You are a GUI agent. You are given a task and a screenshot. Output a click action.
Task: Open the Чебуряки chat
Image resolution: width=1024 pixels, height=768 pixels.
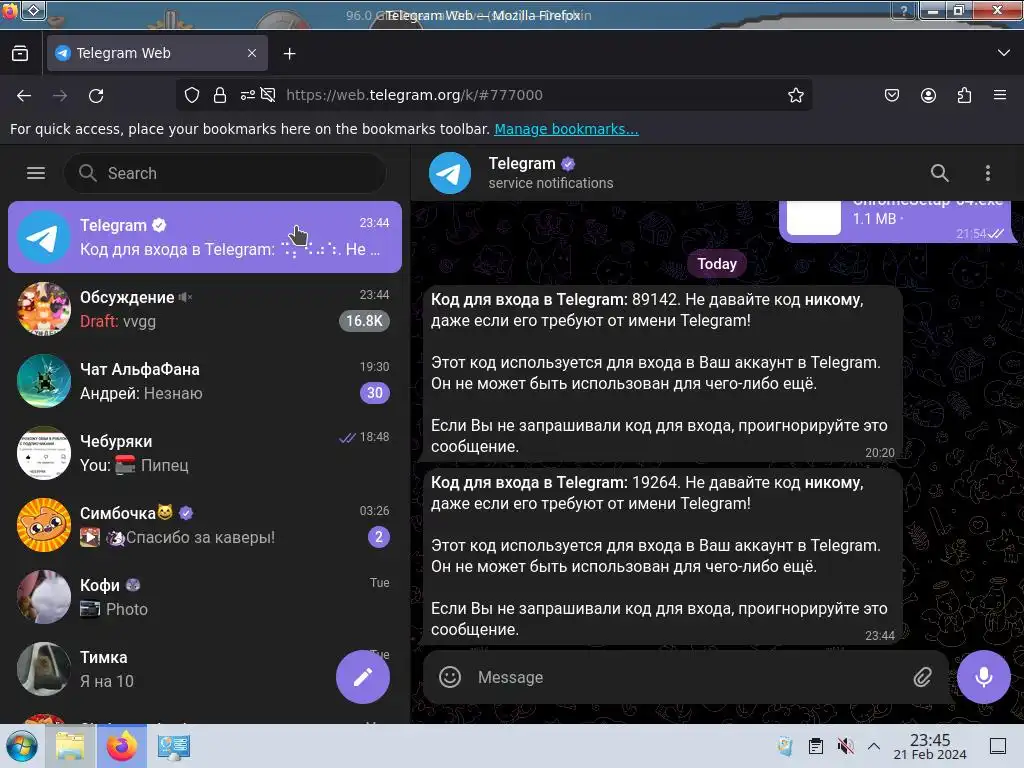pos(205,453)
